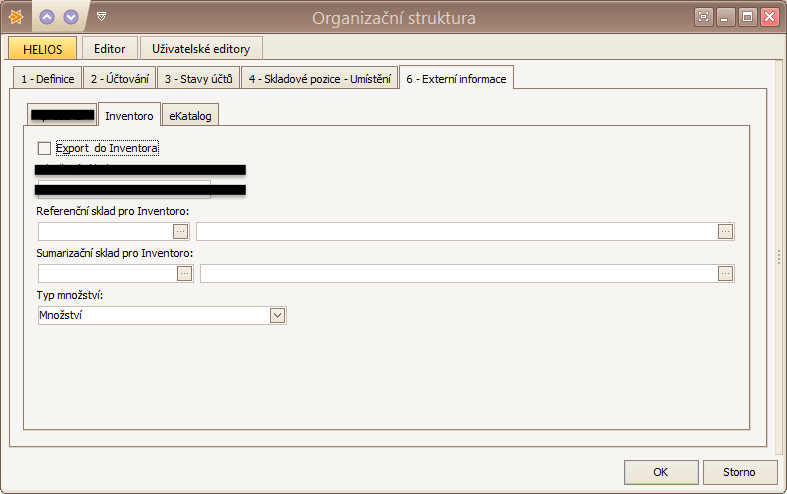The width and height of the screenshot is (787, 494).
Task: Click the print preview icon in title bar
Action: [705, 17]
